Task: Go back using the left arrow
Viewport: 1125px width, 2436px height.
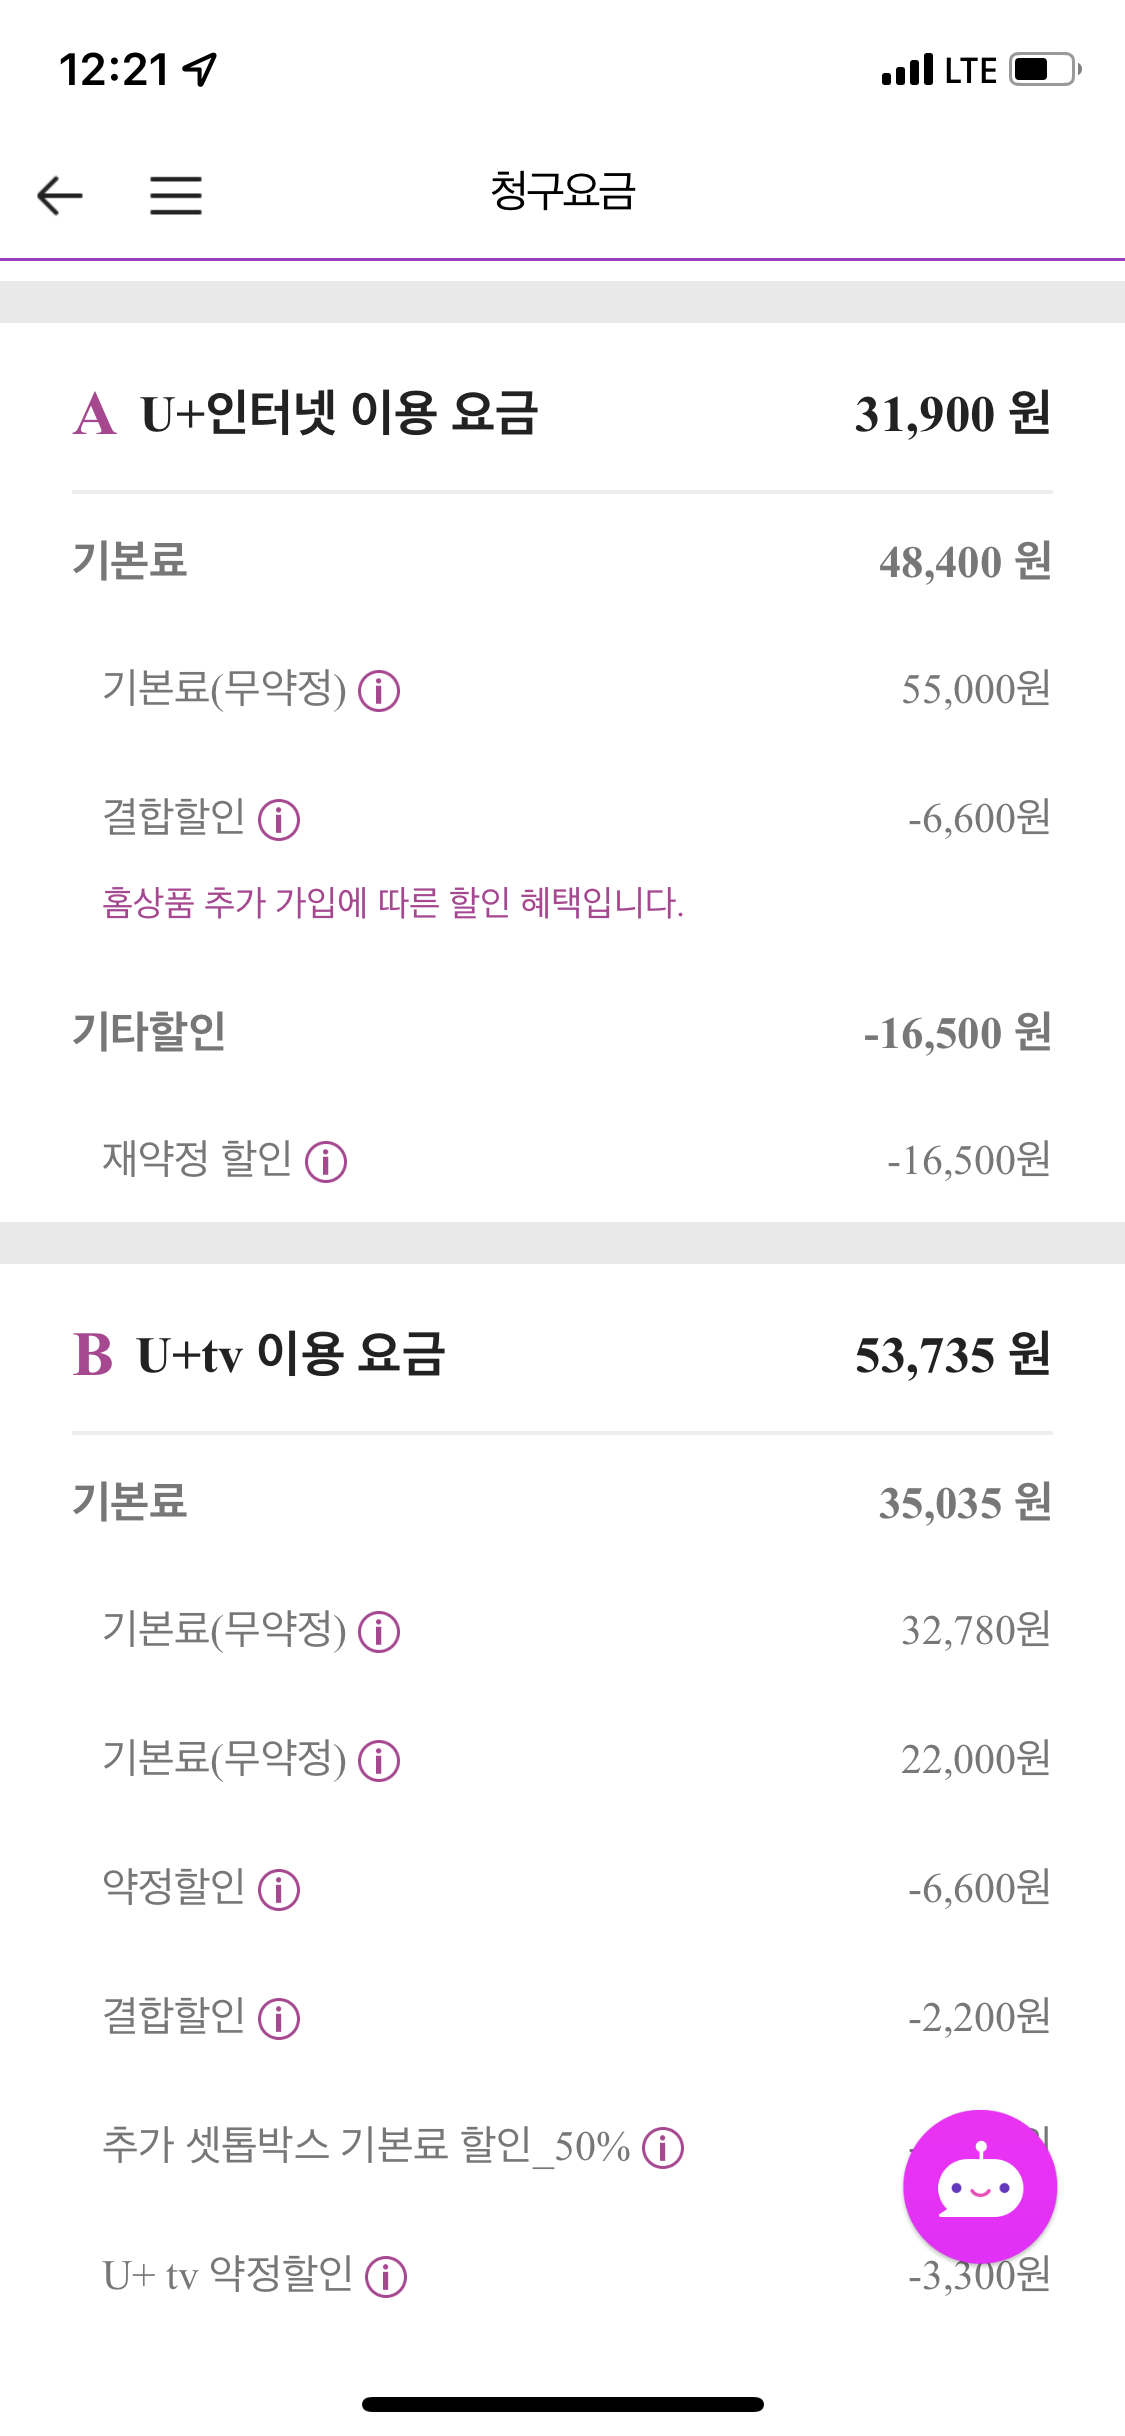Action: [60, 194]
